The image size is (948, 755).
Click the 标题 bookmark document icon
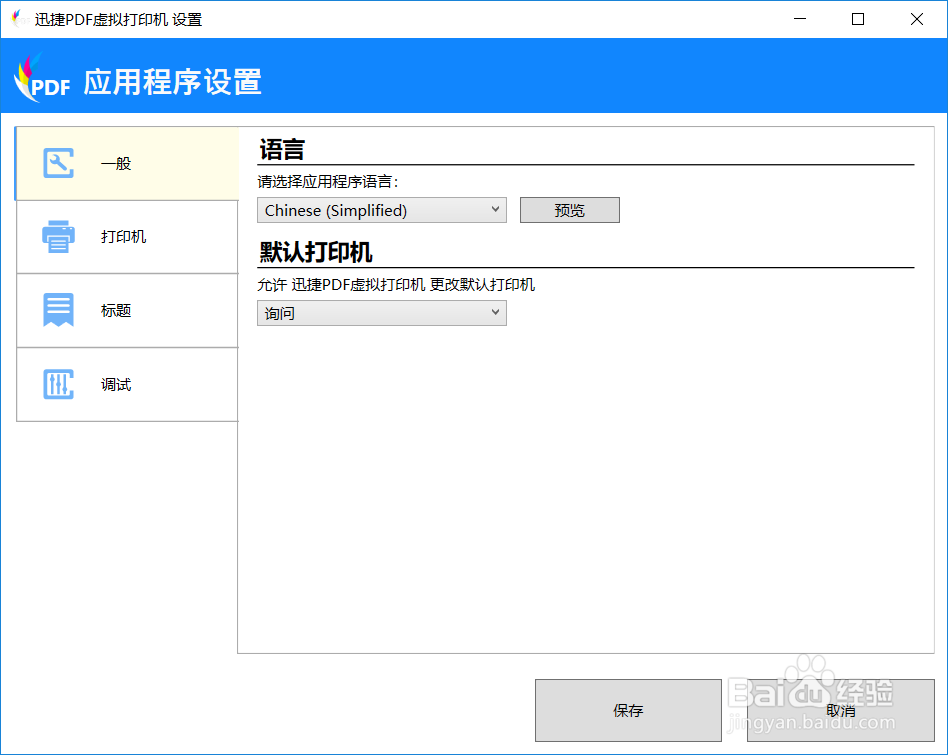59,310
